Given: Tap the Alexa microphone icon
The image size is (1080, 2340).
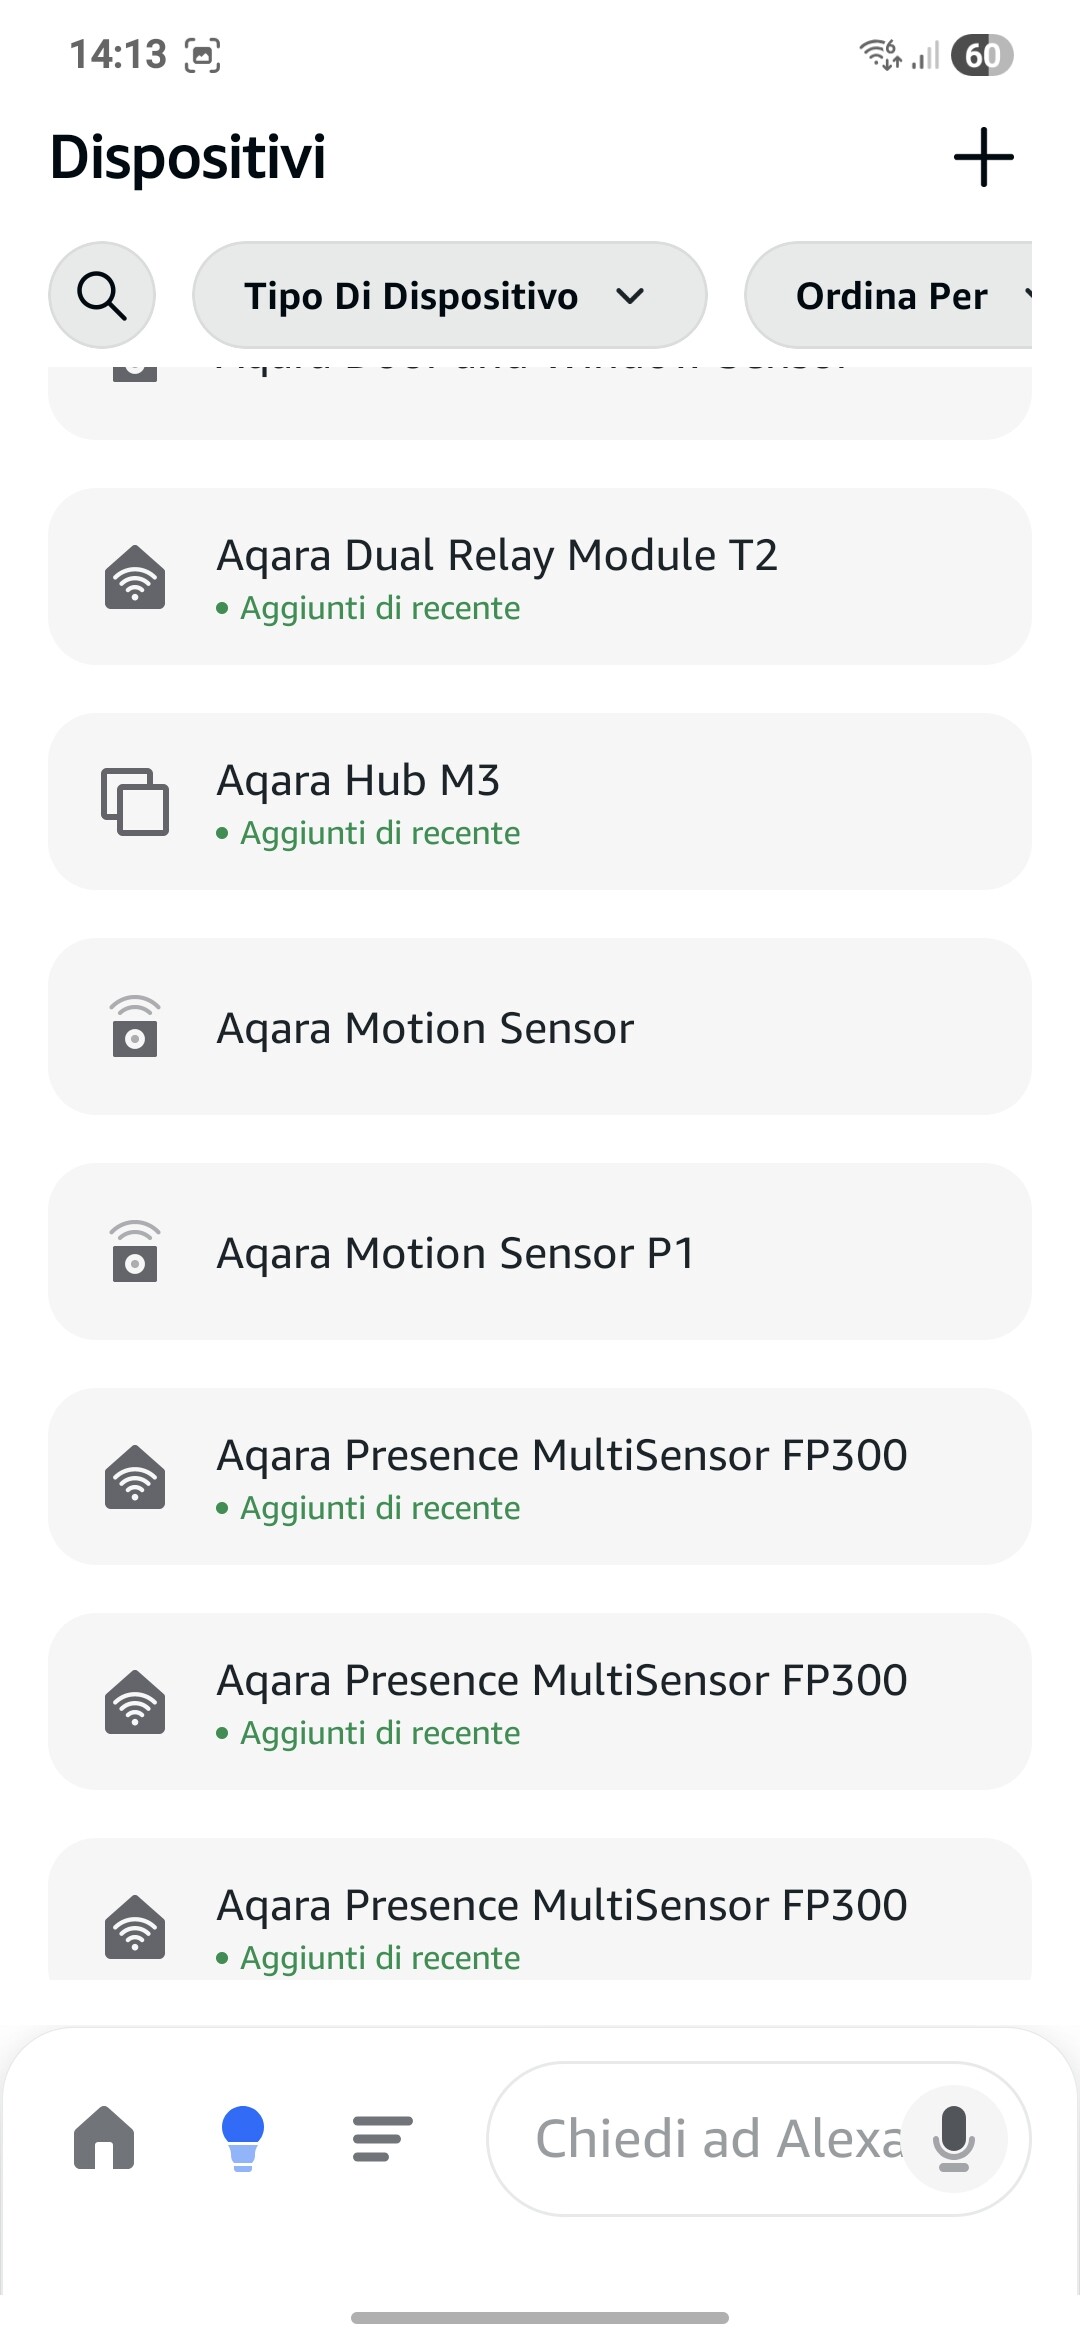Looking at the screenshot, I should 954,2138.
